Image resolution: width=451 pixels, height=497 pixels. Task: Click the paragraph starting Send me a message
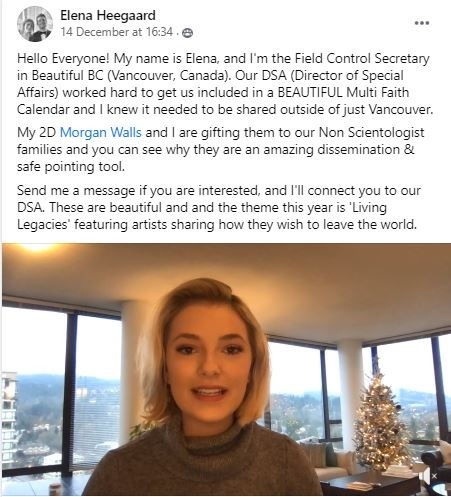218,207
